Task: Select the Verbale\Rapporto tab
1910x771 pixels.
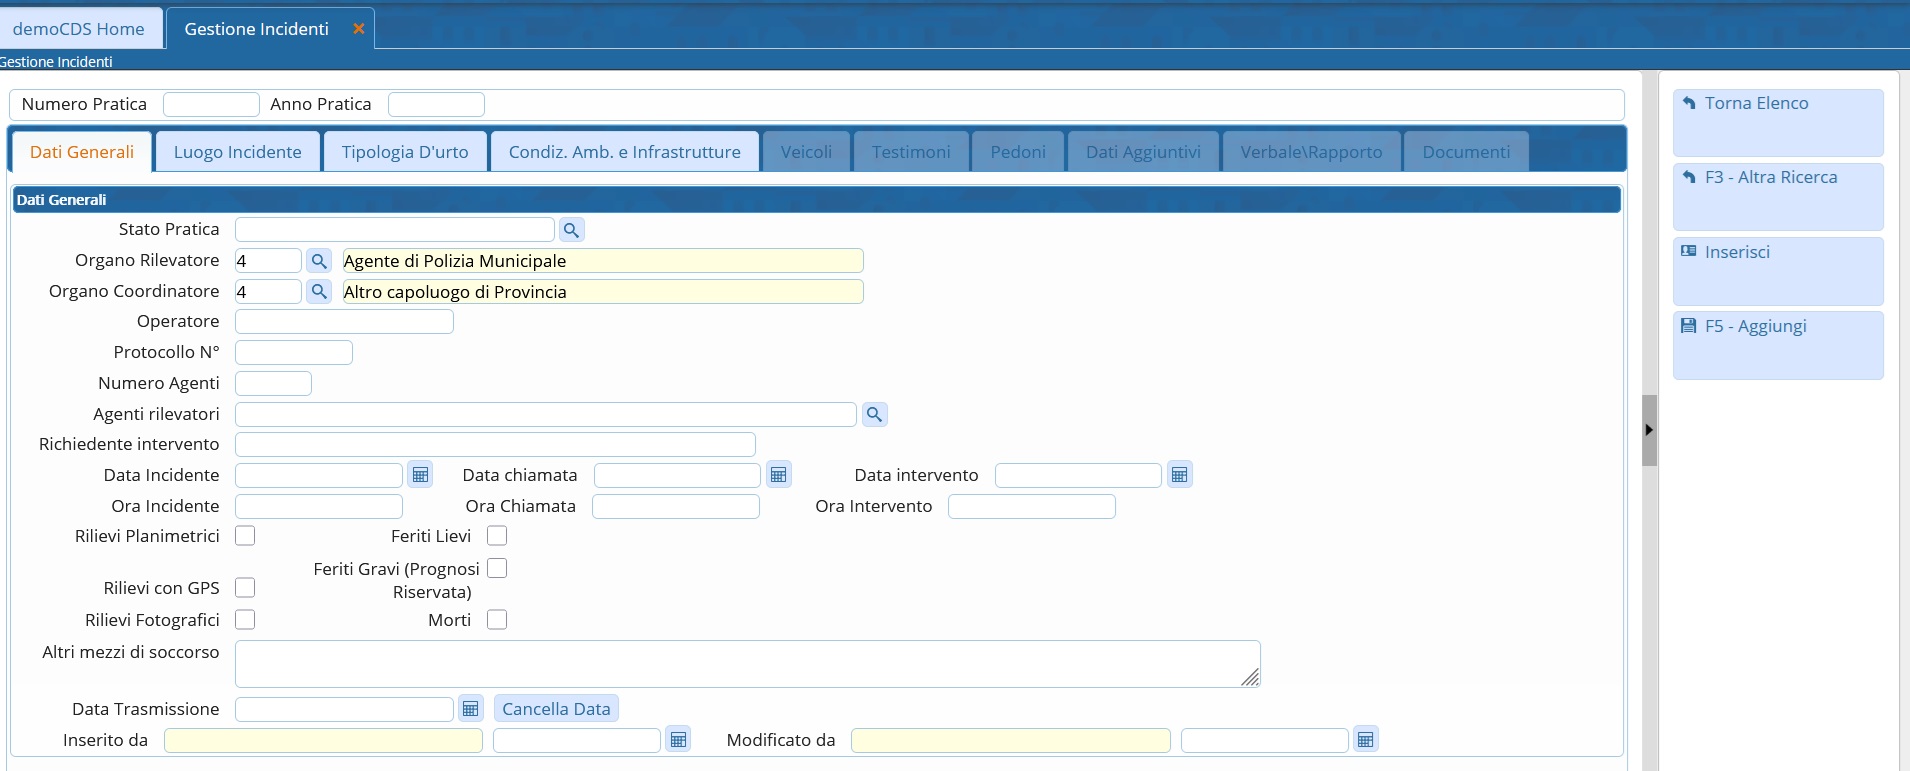Action: (1312, 152)
